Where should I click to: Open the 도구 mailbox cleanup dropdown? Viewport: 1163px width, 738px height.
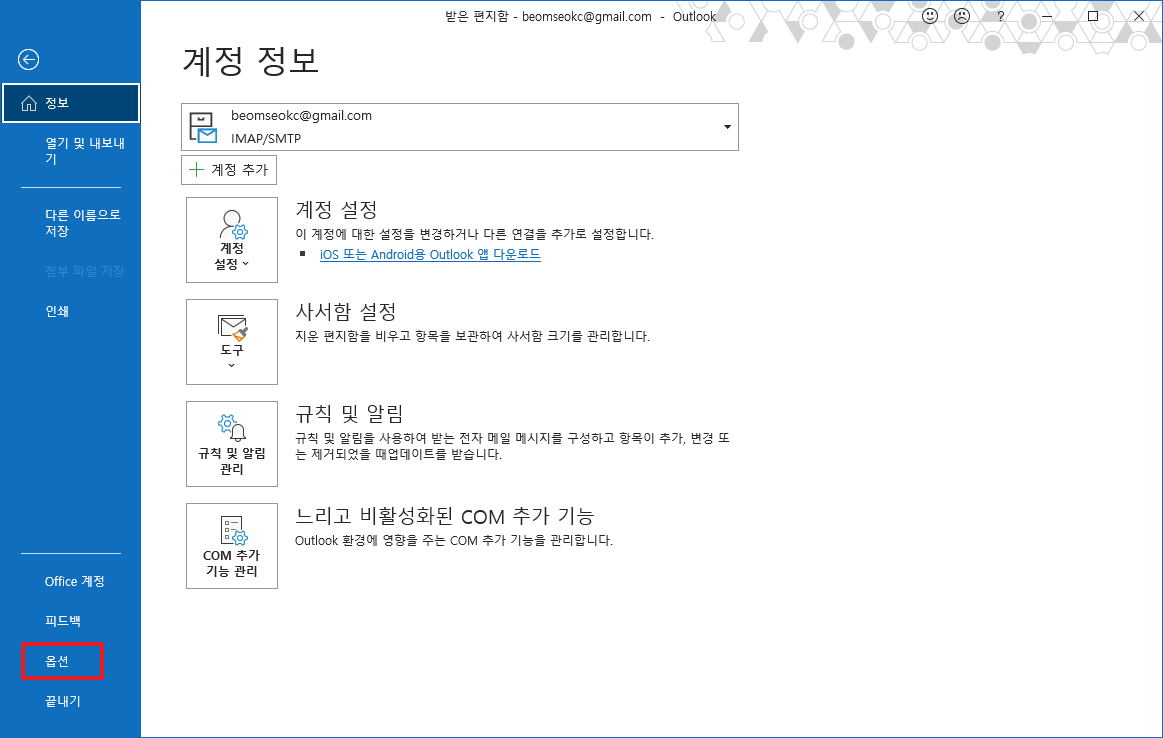(x=232, y=342)
